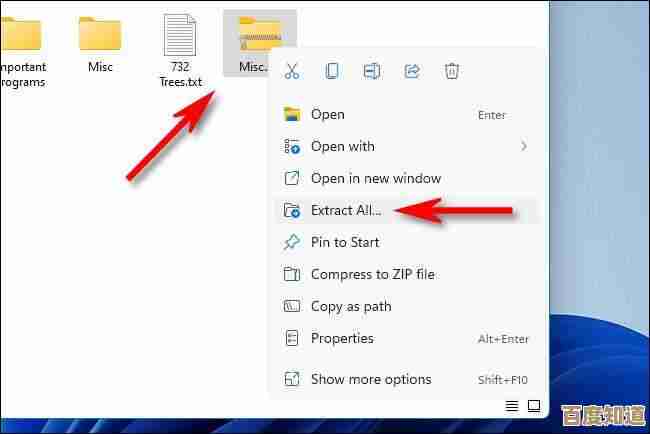Click the Rename icon in context menu
Image resolution: width=650 pixels, height=434 pixels.
click(372, 71)
